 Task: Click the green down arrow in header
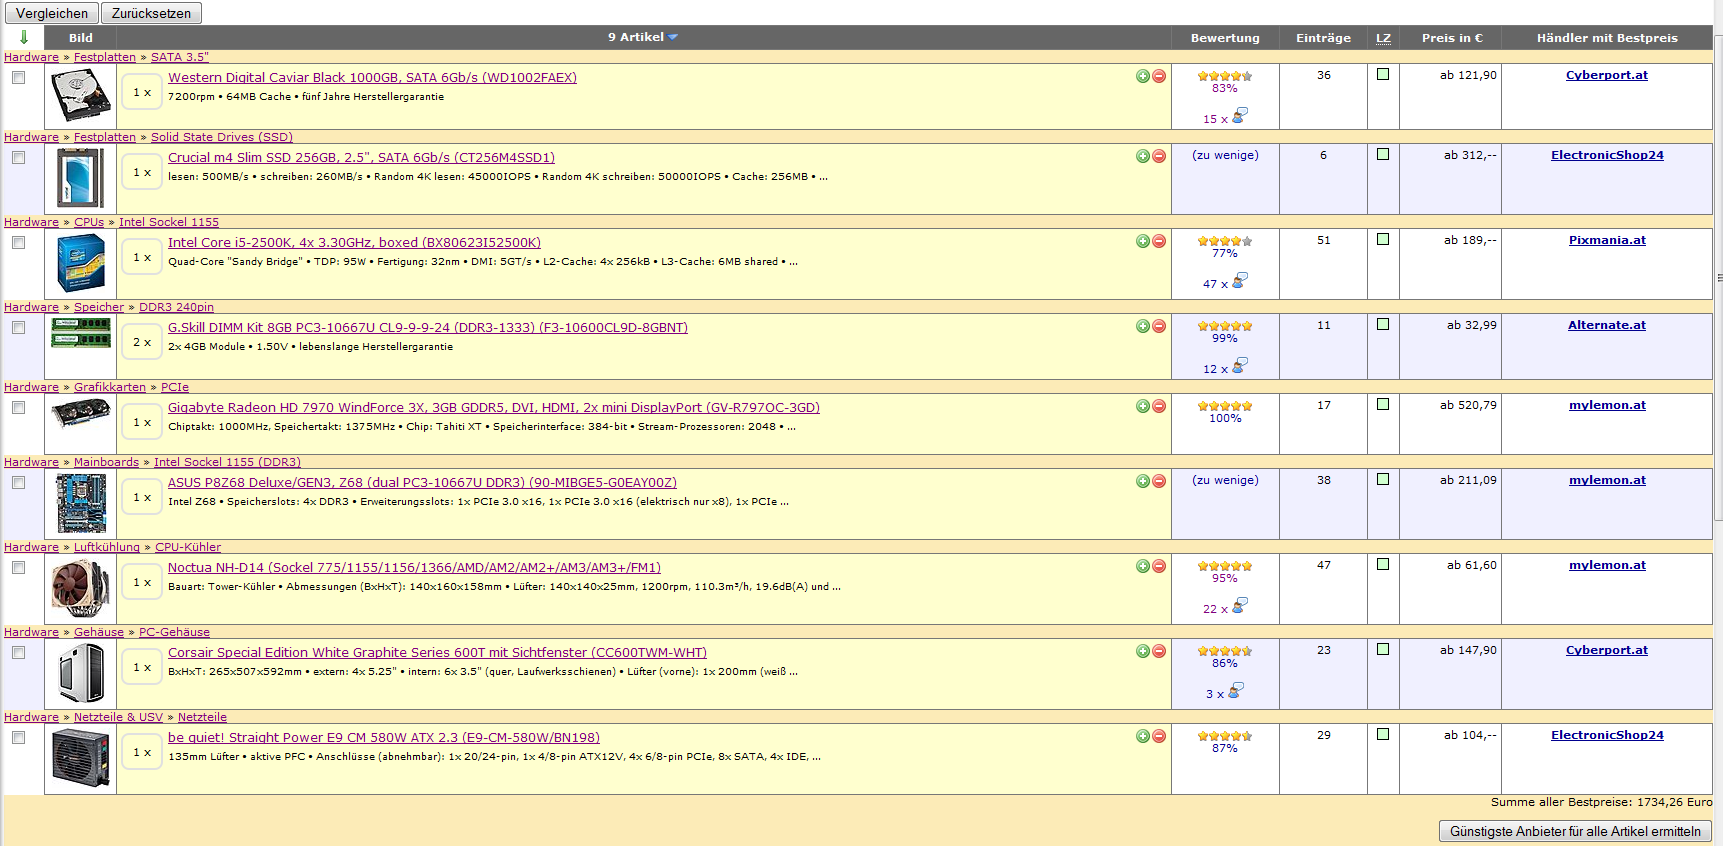pyautogui.click(x=24, y=38)
